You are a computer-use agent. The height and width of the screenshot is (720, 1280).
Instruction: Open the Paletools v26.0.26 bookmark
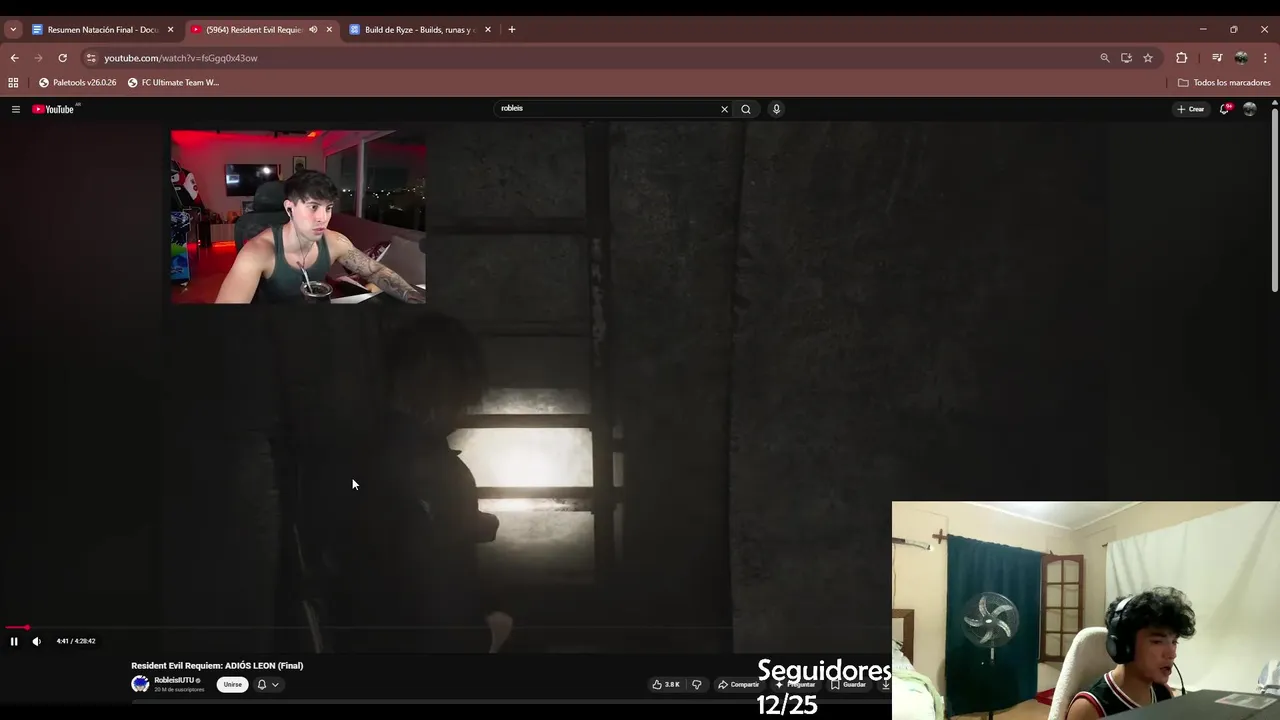(78, 83)
